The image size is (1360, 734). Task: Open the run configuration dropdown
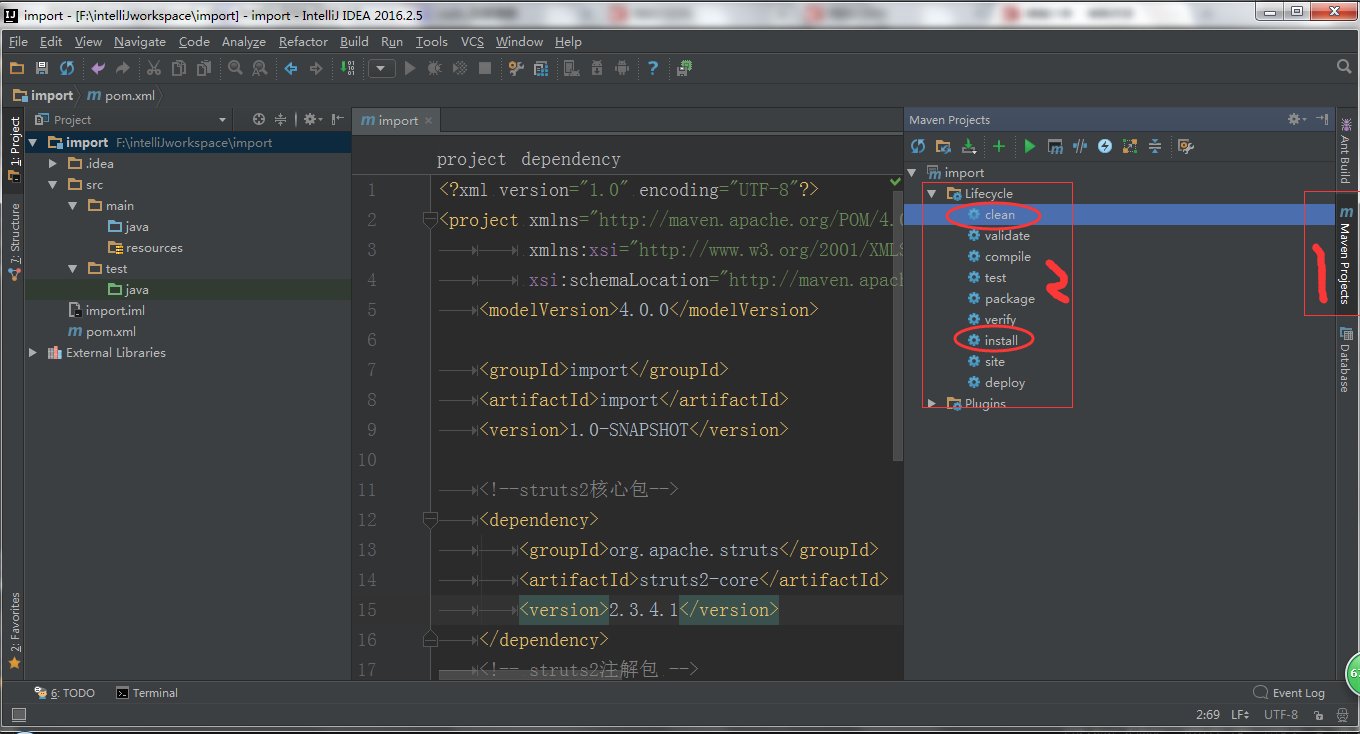click(x=381, y=68)
